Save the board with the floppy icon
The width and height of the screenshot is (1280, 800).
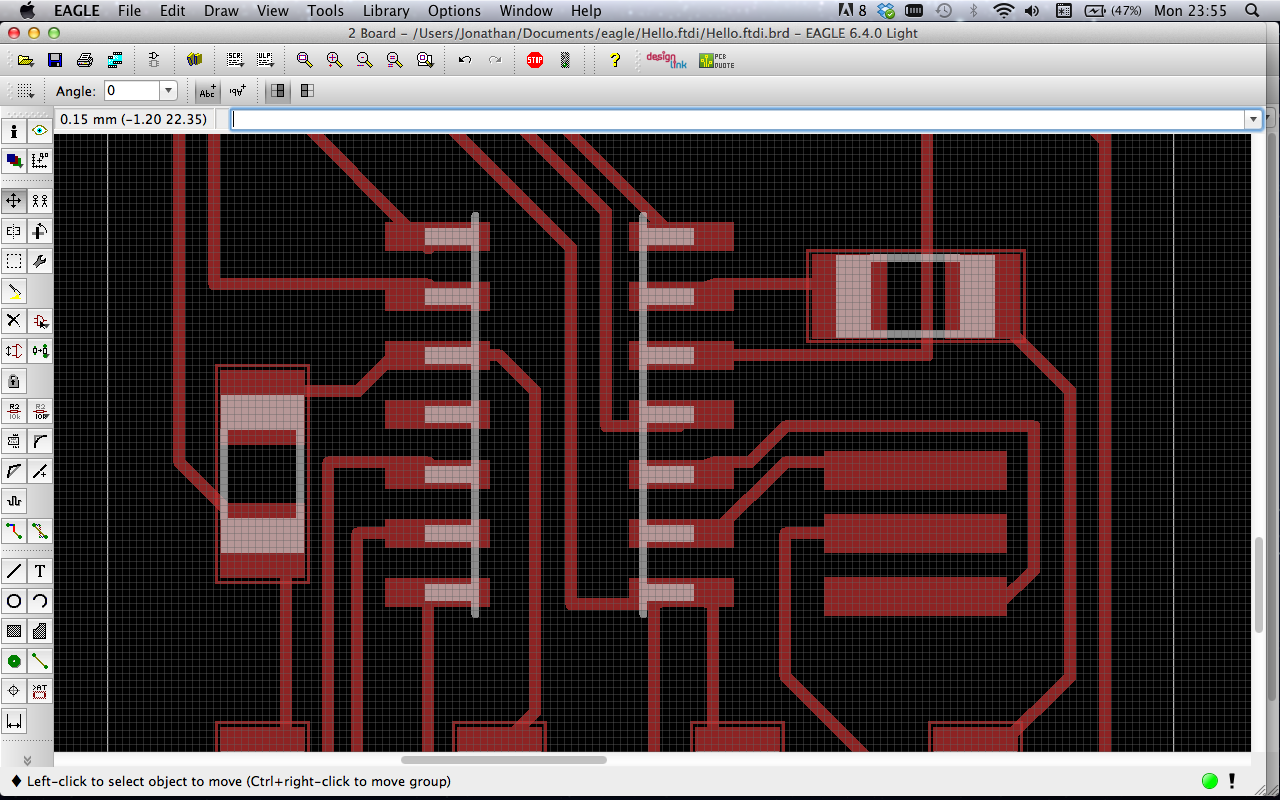pos(55,60)
